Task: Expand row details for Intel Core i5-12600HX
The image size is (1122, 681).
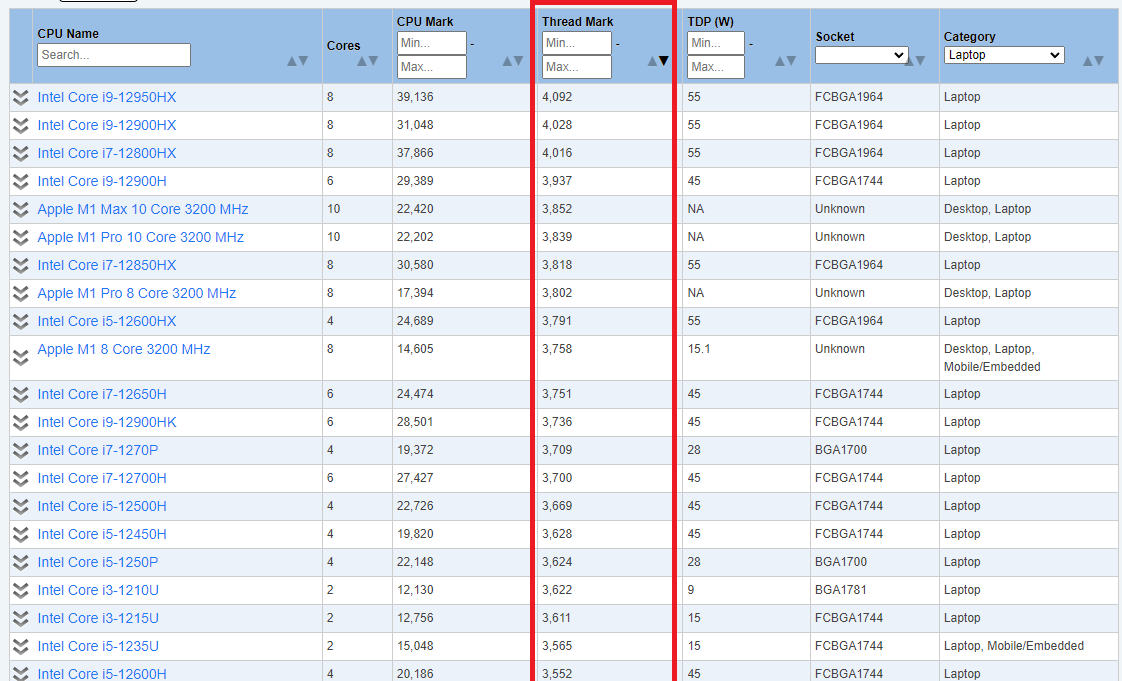Action: point(21,321)
